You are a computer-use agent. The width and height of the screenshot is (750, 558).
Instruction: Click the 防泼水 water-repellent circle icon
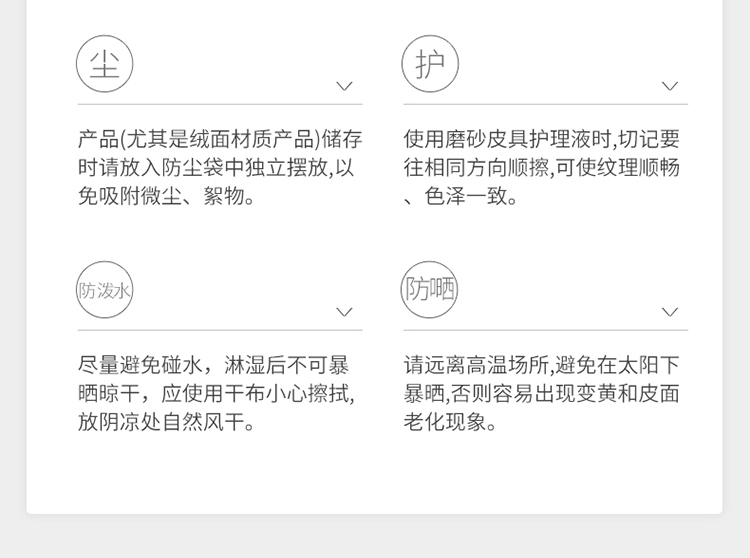[x=104, y=290]
